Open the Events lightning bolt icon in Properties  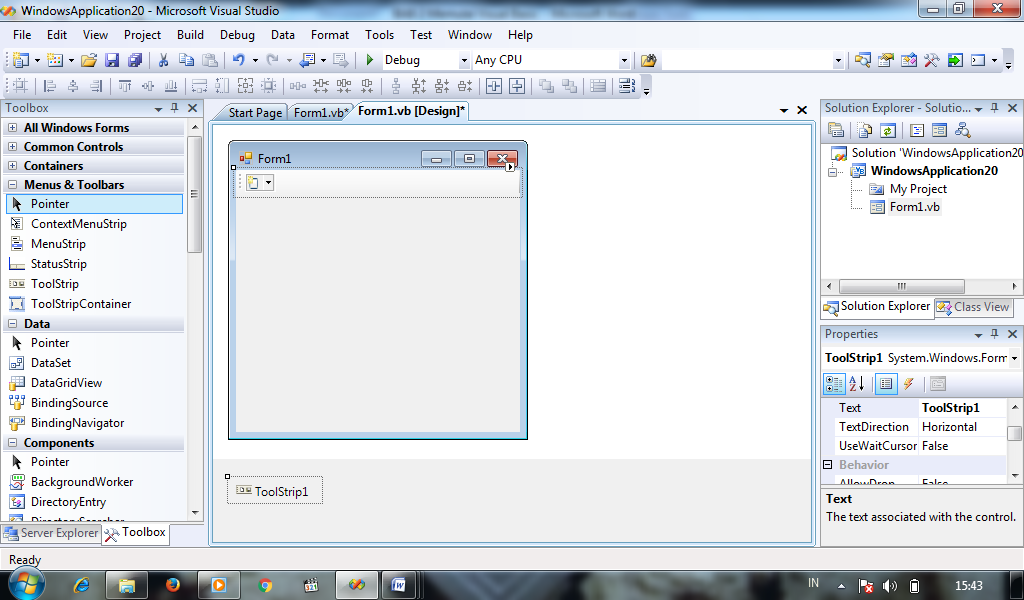(909, 384)
